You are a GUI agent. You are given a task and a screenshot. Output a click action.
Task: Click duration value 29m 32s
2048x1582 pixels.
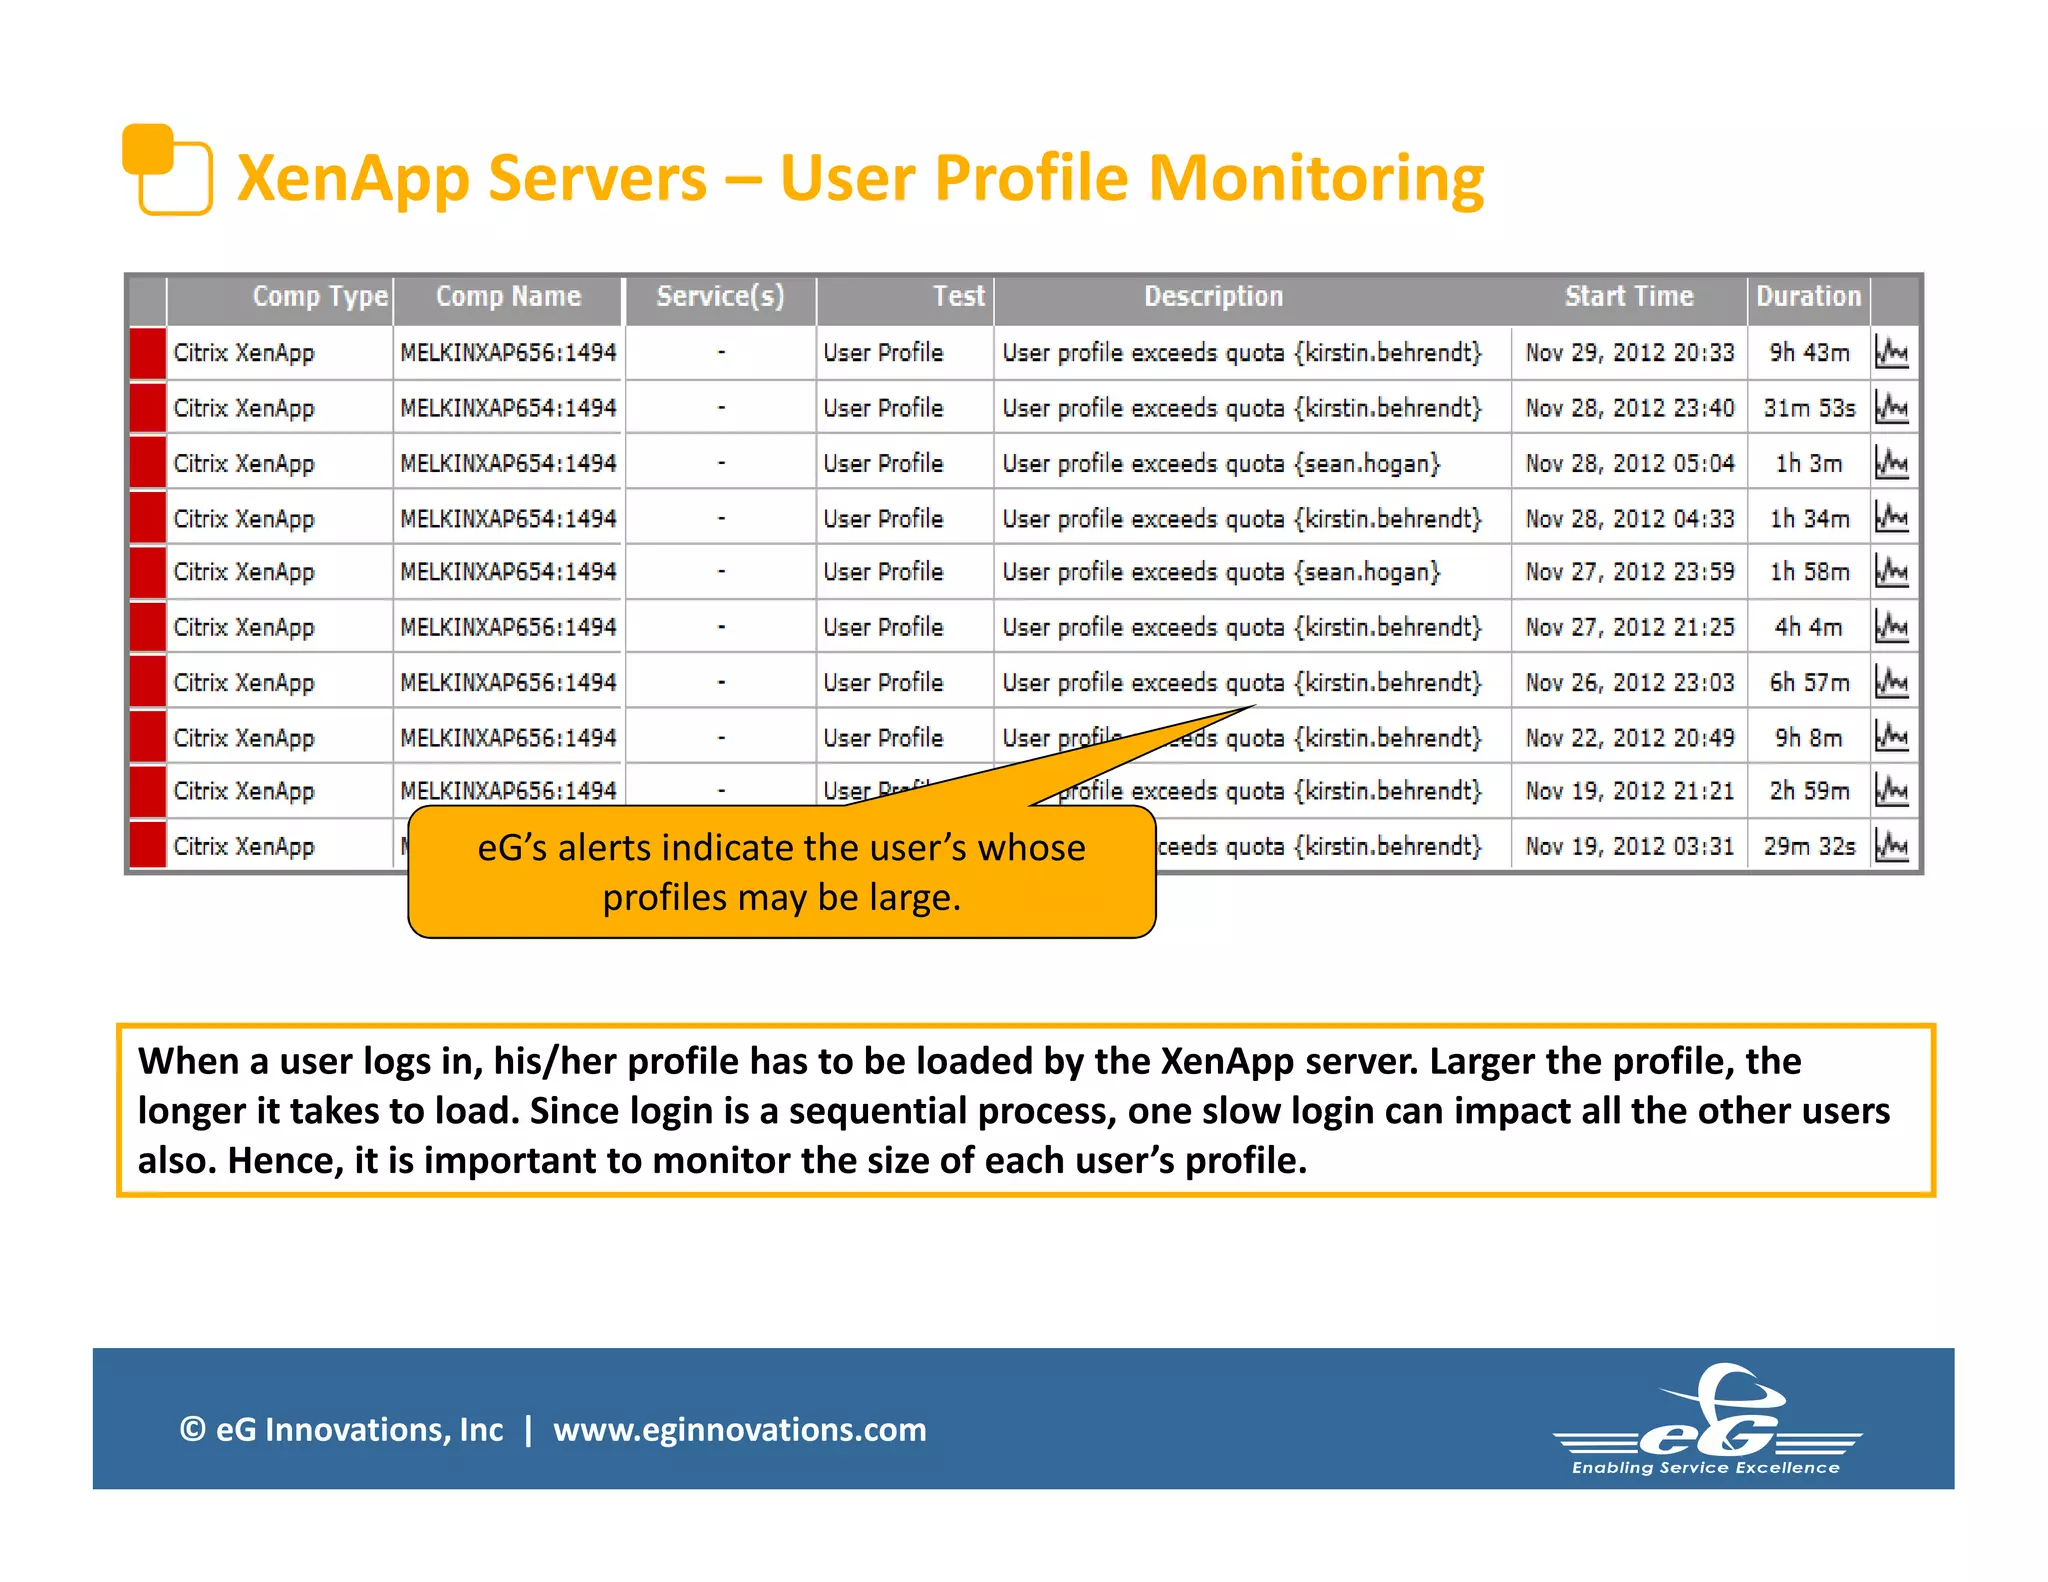[1809, 846]
